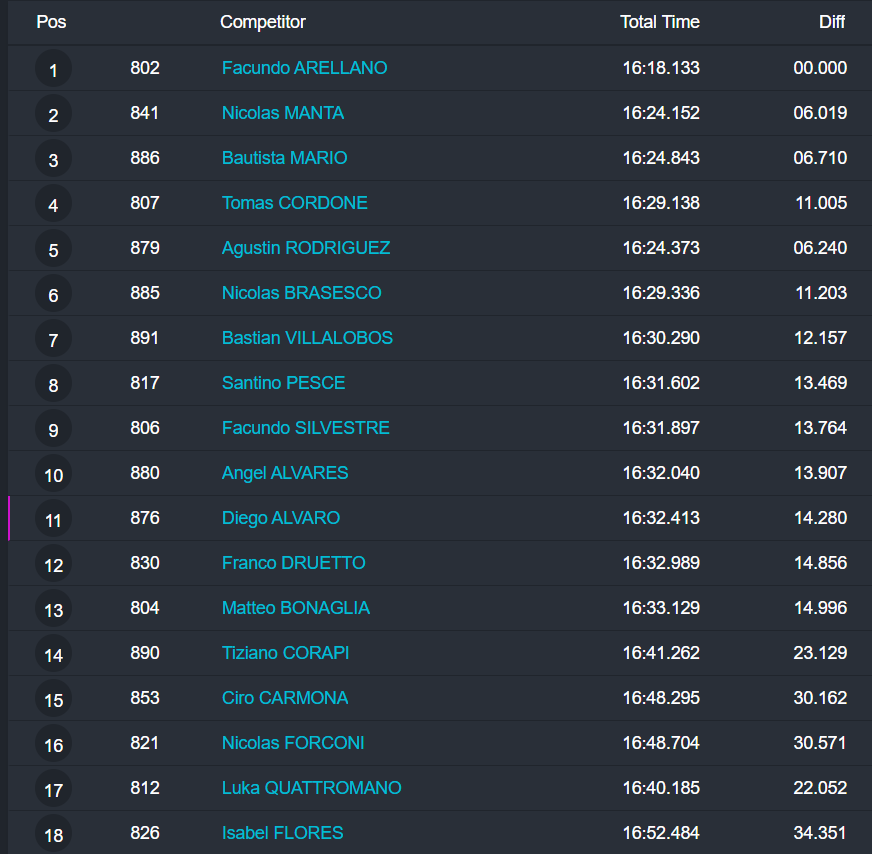This screenshot has width=872, height=854.
Task: Click the position 11 circle badge
Action: [x=53, y=519]
